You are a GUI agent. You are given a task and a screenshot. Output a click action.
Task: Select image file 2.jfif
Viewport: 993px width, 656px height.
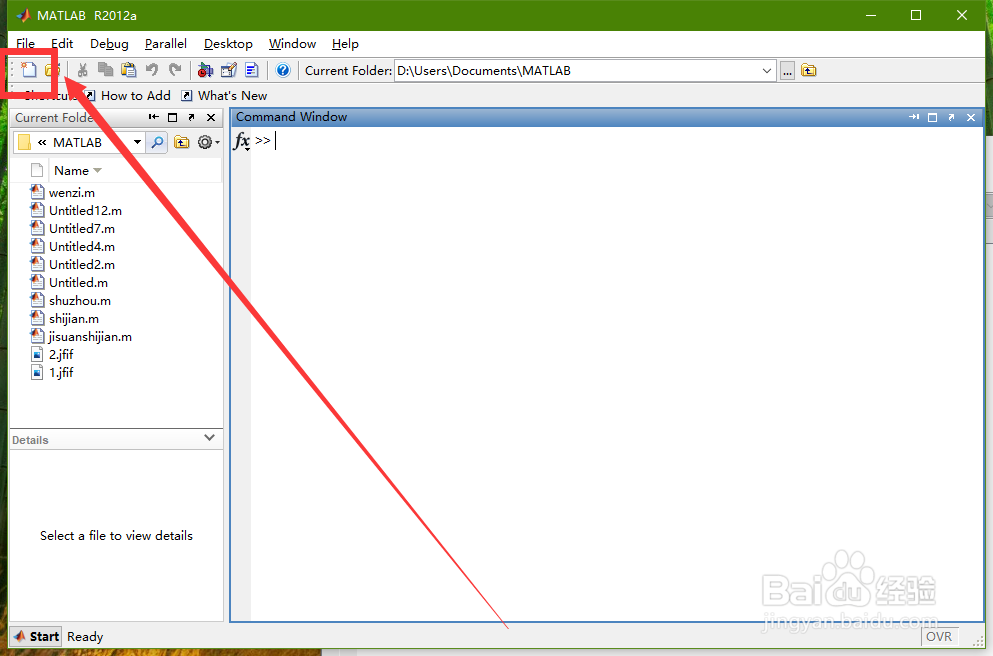click(61, 355)
